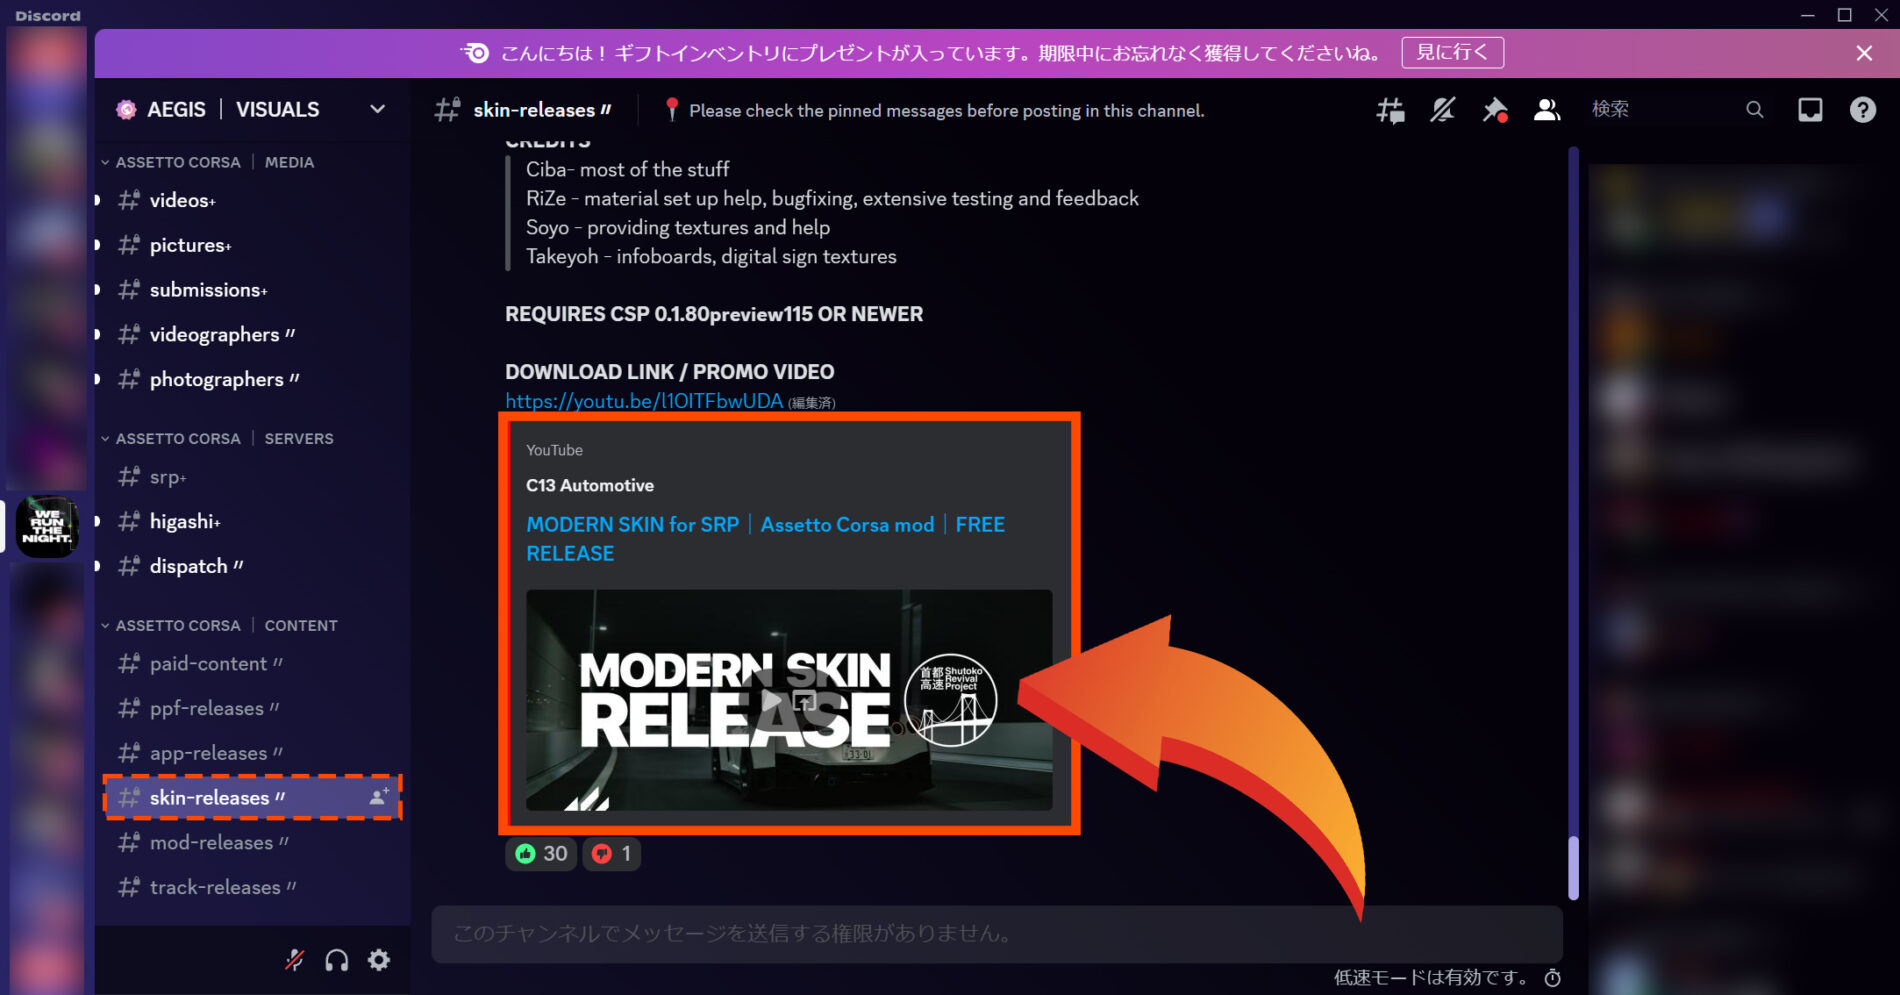Screen dimensions: 1900x995
Task: Click the disabled message input box
Action: point(996,933)
